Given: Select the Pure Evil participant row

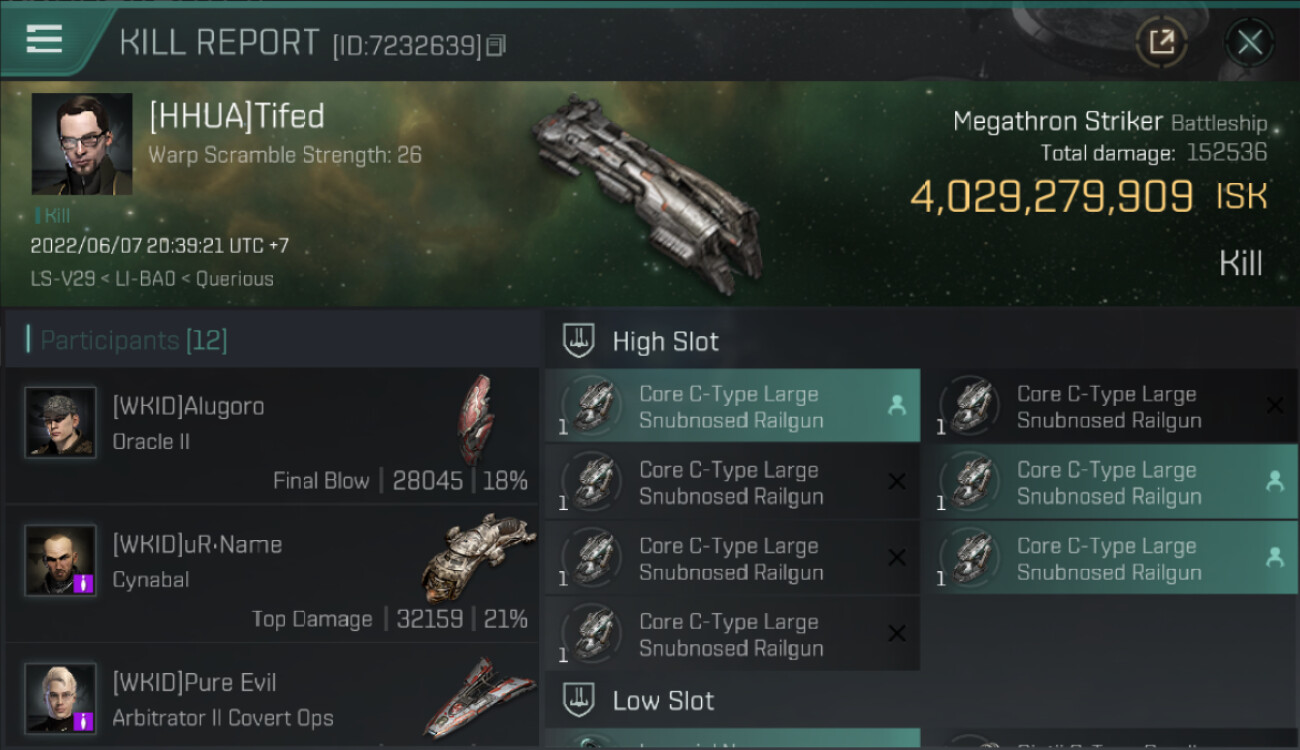Looking at the screenshot, I should [272, 697].
